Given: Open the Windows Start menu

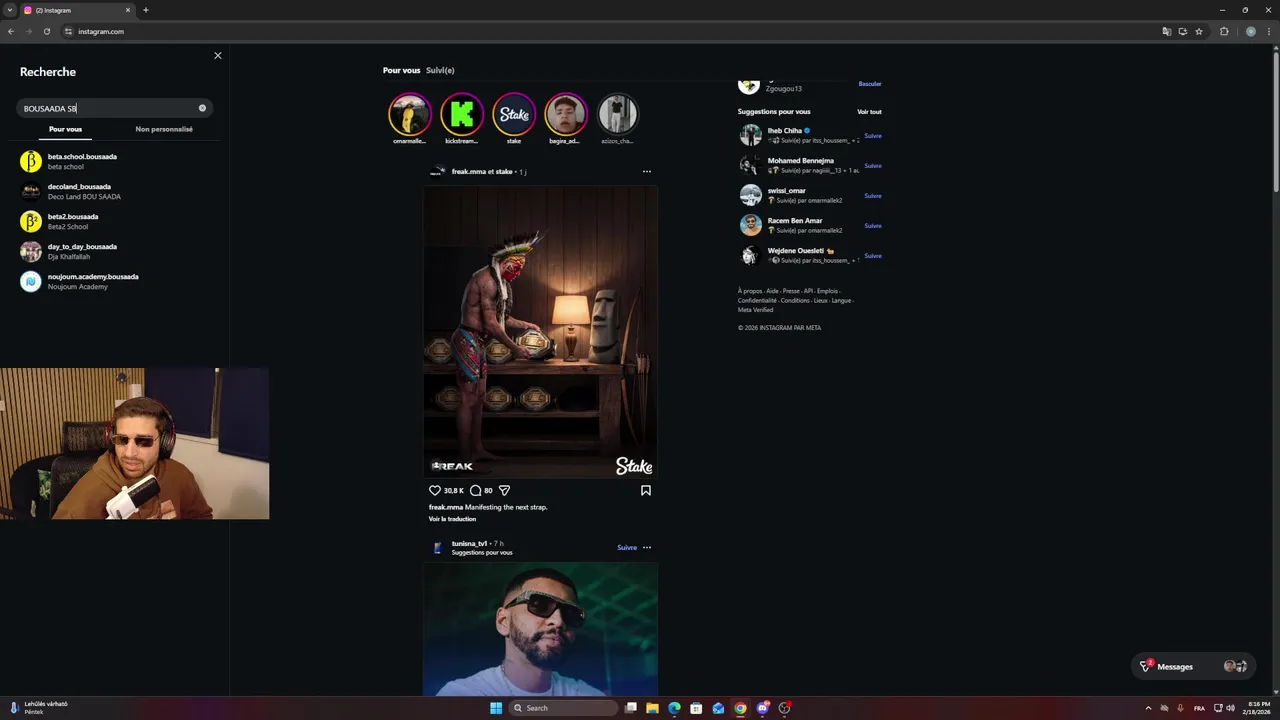Looking at the screenshot, I should (496, 708).
